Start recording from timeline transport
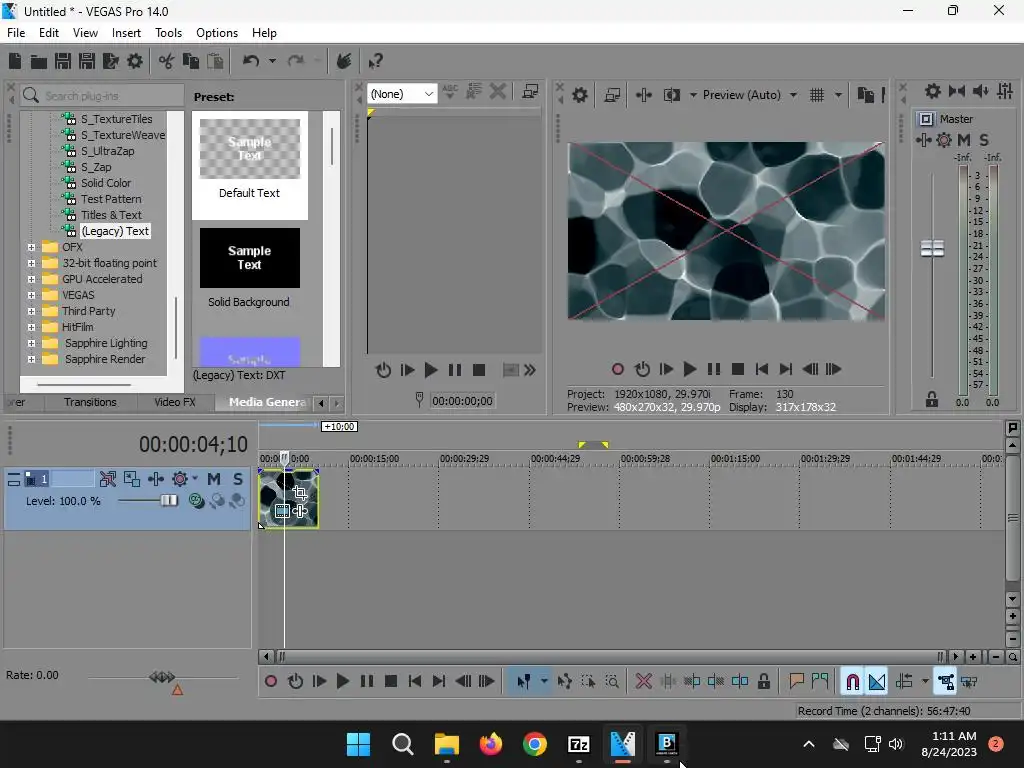The height and width of the screenshot is (768, 1024). click(270, 682)
